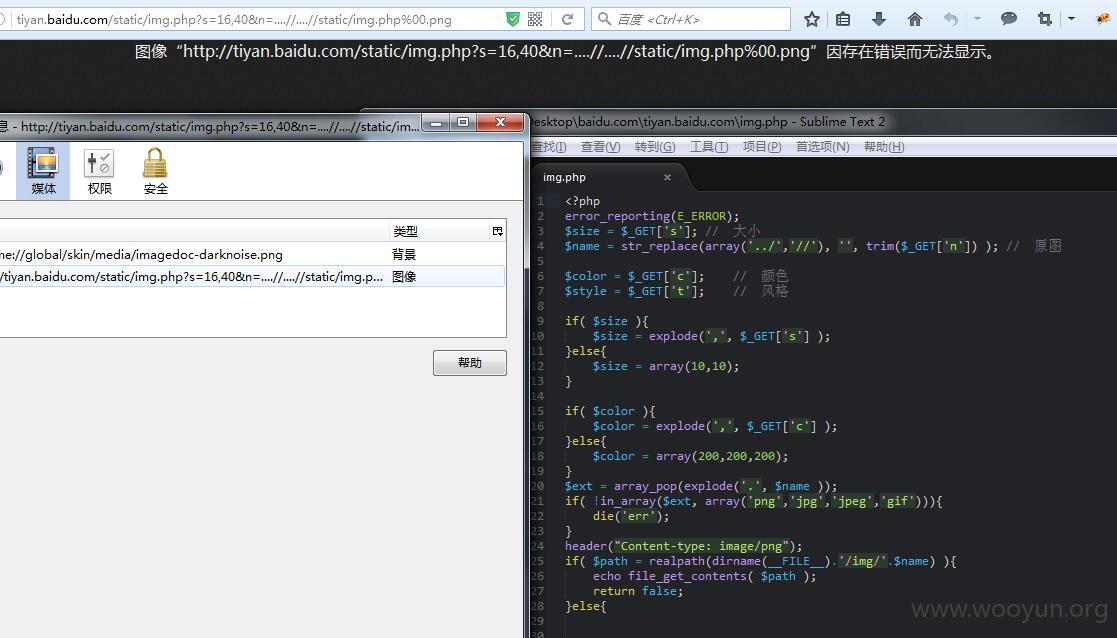Click the error_reporting(E_ERROR) code line
This screenshot has height=638, width=1117.
click(x=652, y=216)
